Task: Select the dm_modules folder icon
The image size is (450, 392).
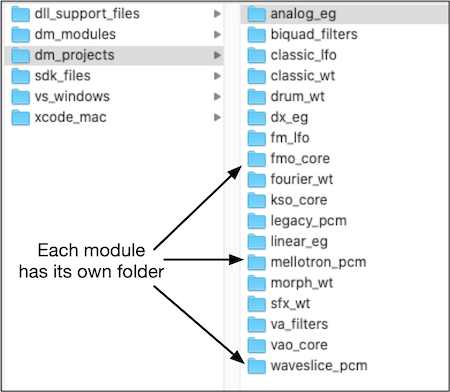Action: pos(20,35)
